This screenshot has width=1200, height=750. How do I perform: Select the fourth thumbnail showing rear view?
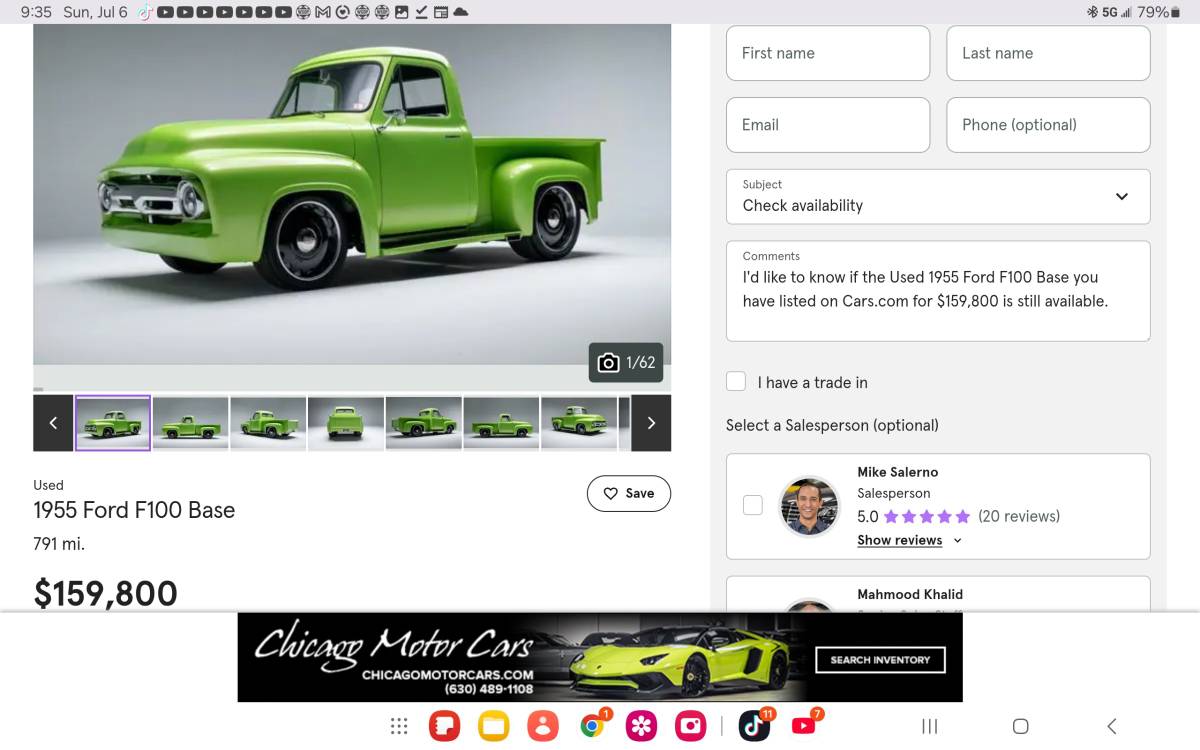click(x=345, y=423)
